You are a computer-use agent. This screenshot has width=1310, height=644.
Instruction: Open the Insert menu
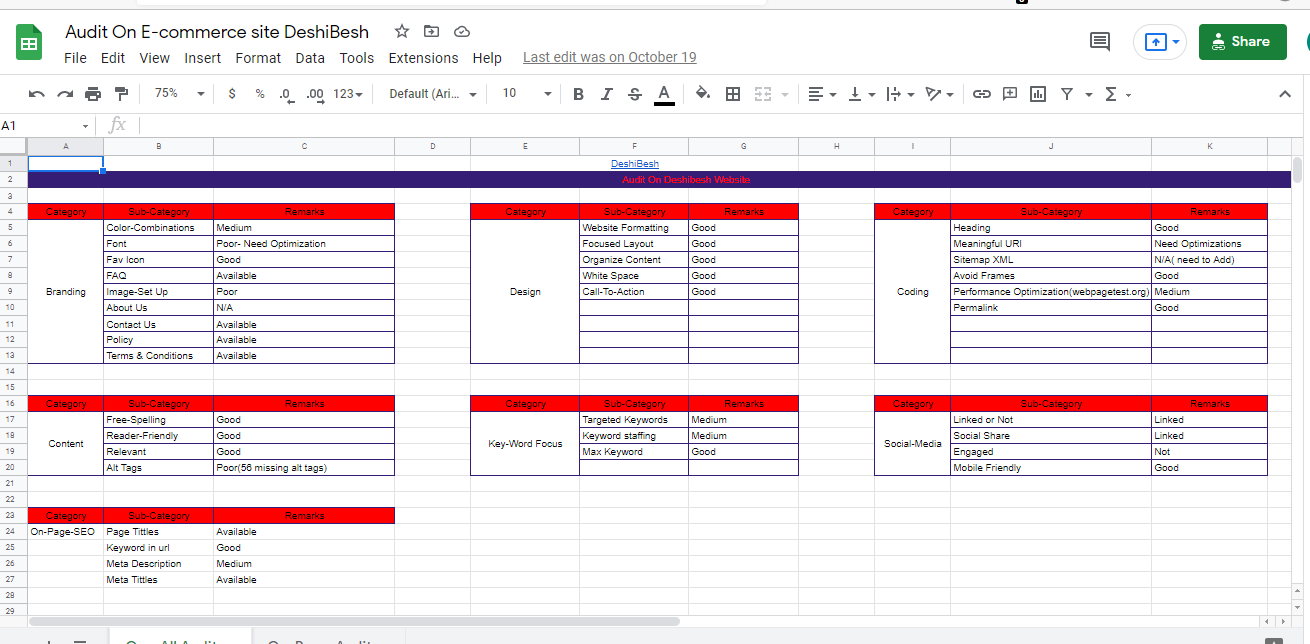(203, 58)
